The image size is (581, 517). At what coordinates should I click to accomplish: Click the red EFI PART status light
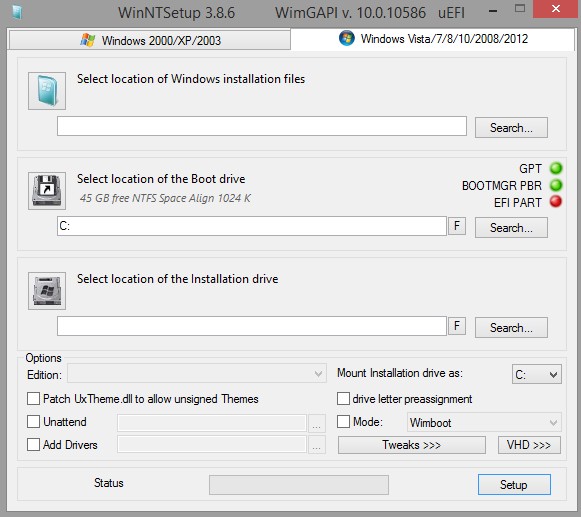pyautogui.click(x=556, y=202)
